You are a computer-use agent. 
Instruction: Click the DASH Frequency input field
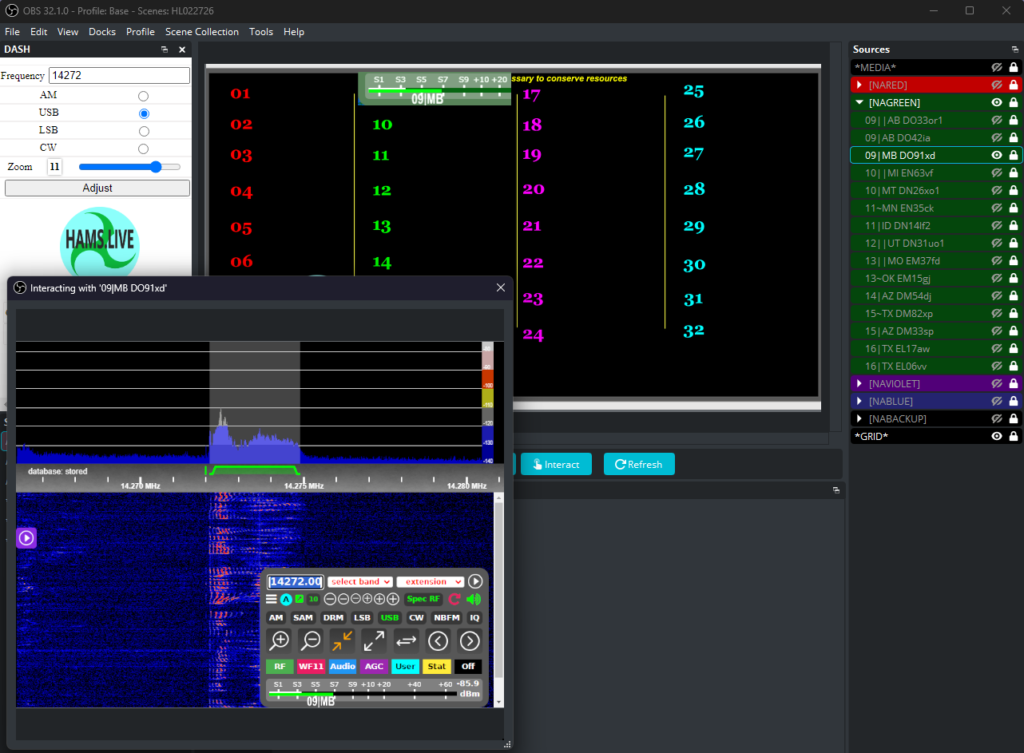click(x=119, y=75)
